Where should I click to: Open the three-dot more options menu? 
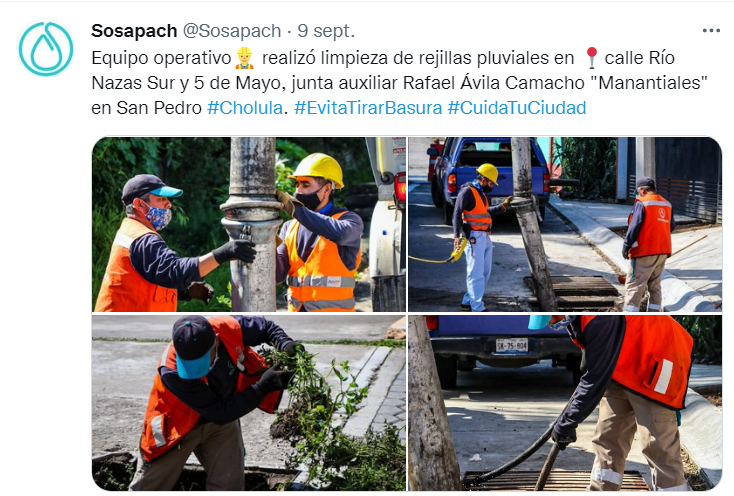tap(711, 31)
